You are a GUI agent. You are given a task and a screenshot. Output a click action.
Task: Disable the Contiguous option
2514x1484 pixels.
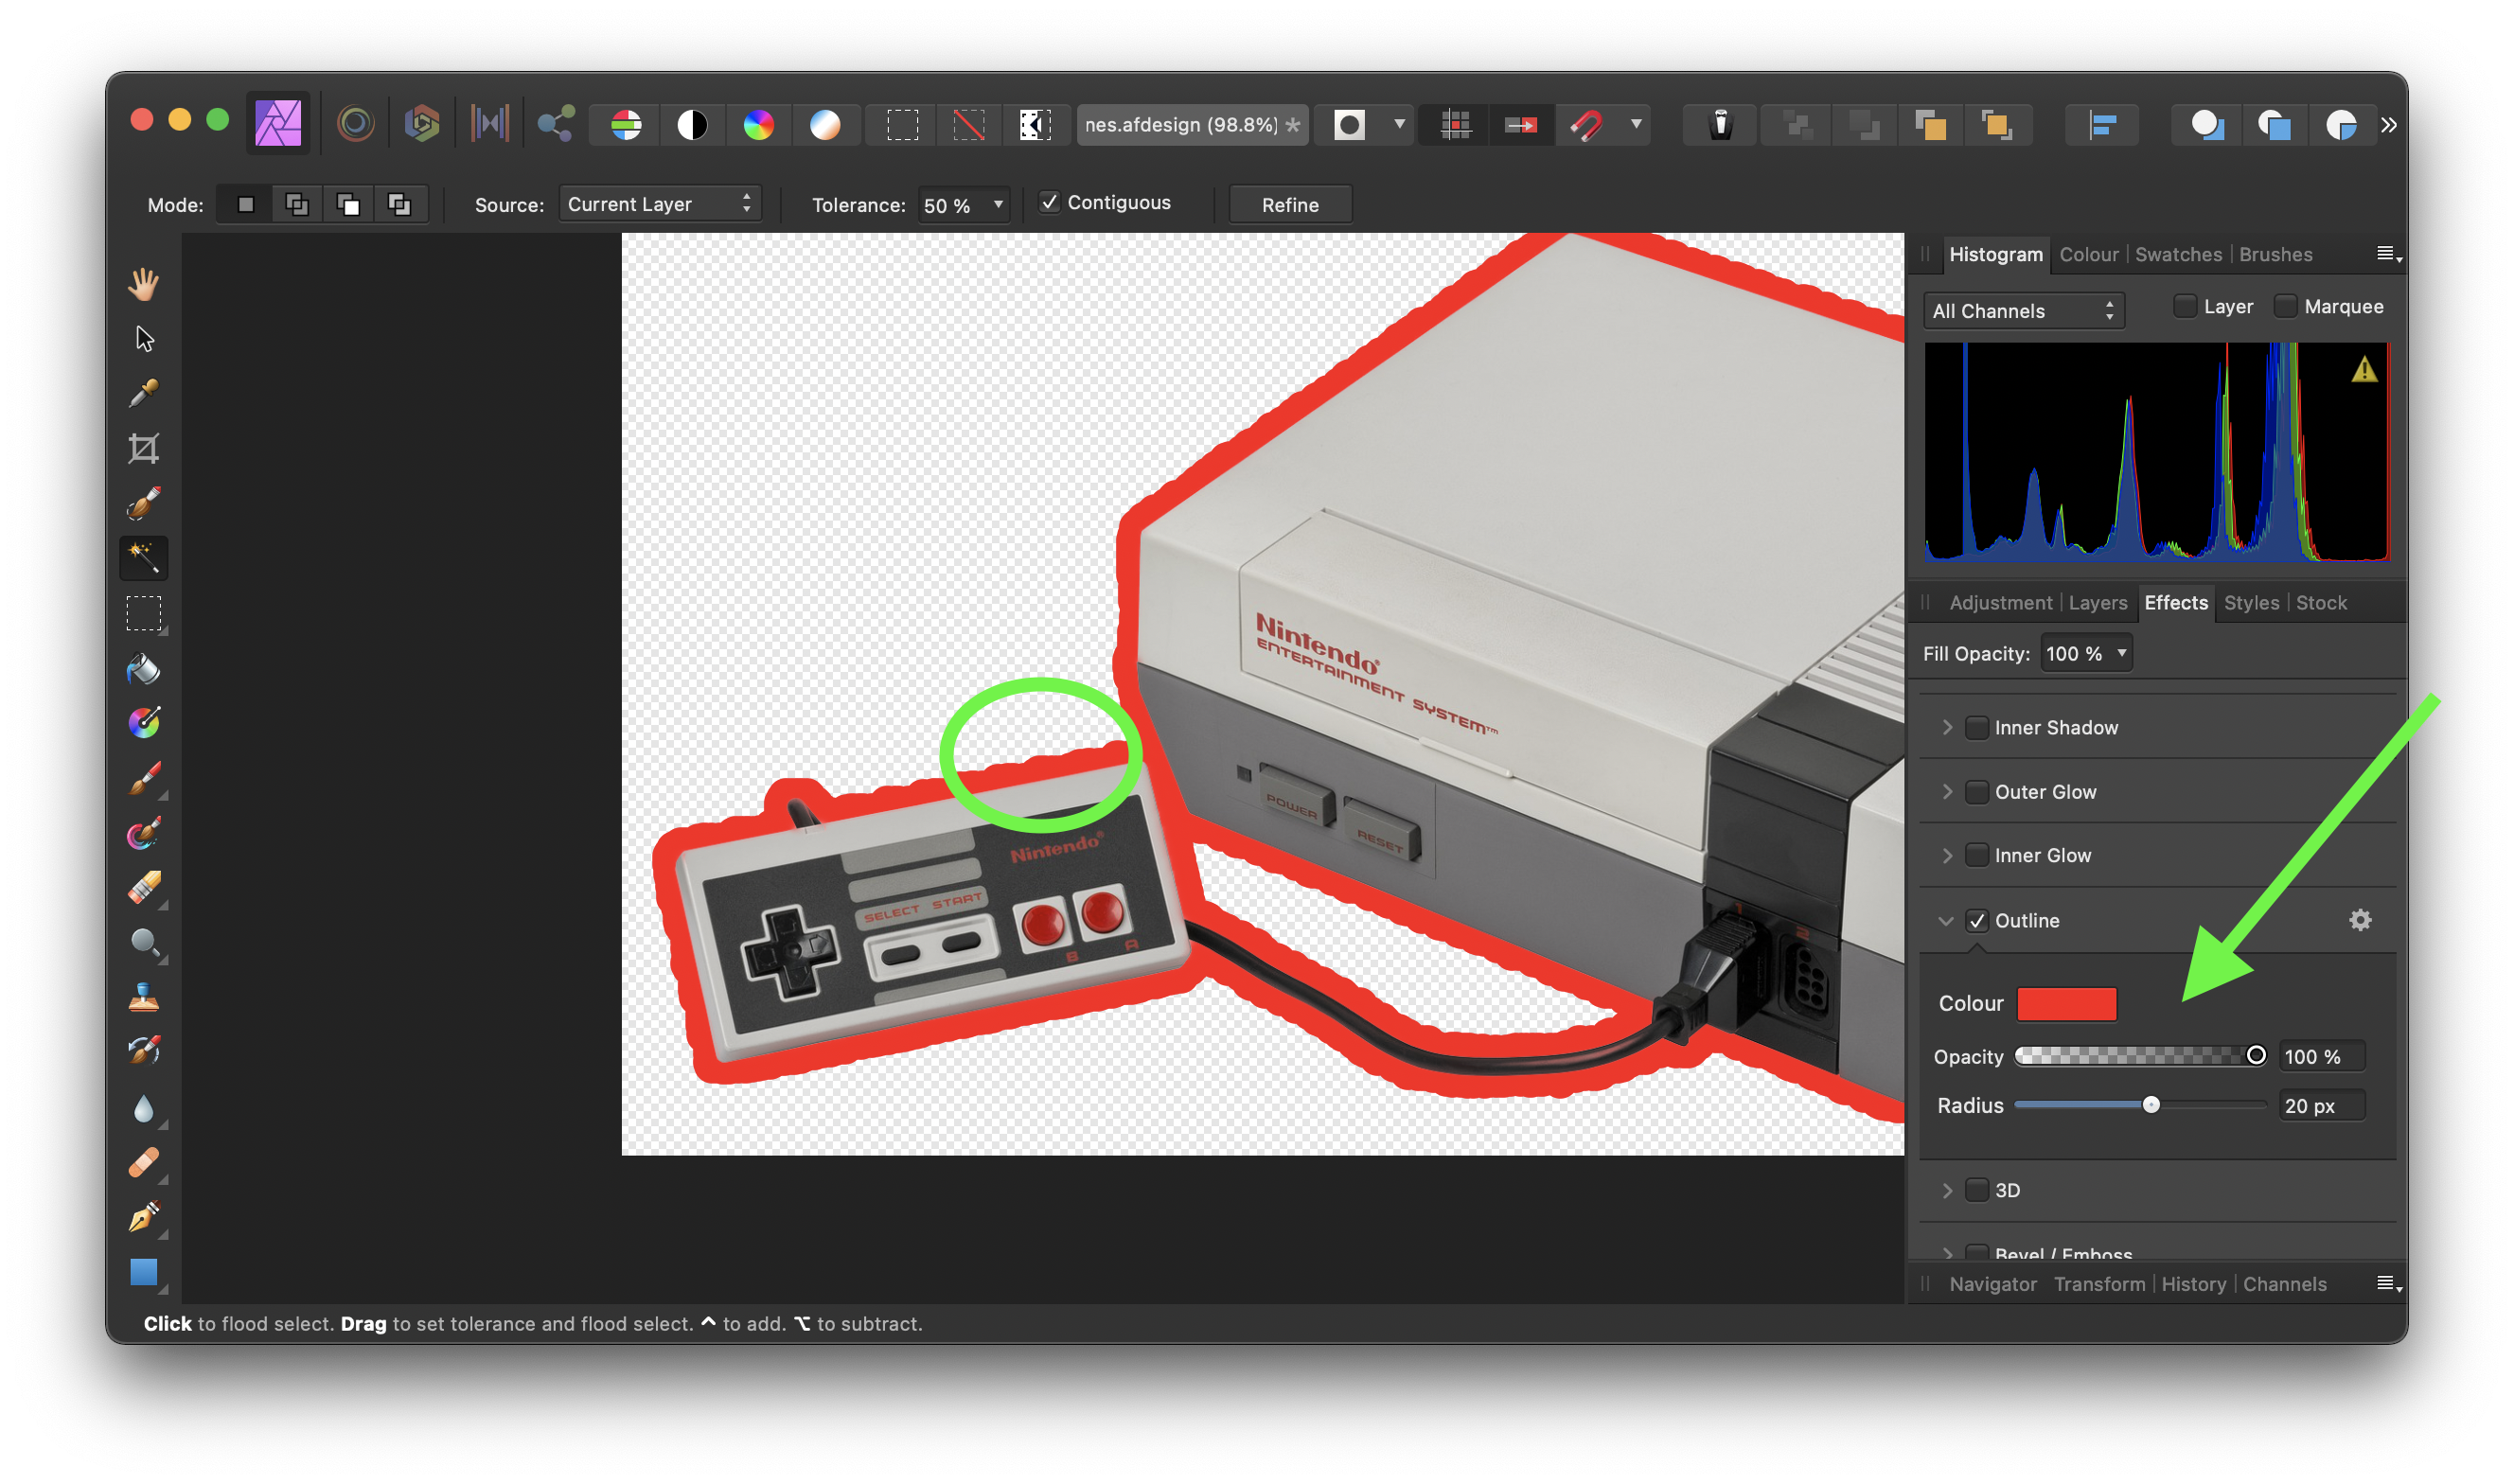coord(1049,202)
